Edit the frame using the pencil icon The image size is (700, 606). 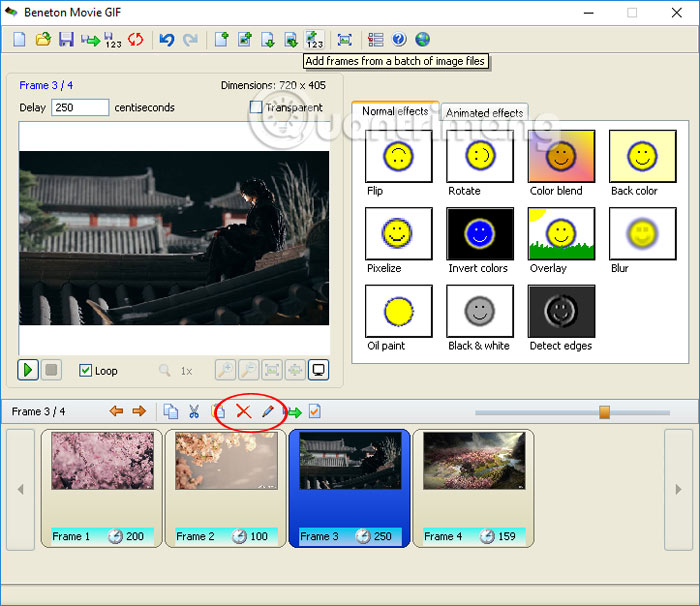pyautogui.click(x=267, y=411)
